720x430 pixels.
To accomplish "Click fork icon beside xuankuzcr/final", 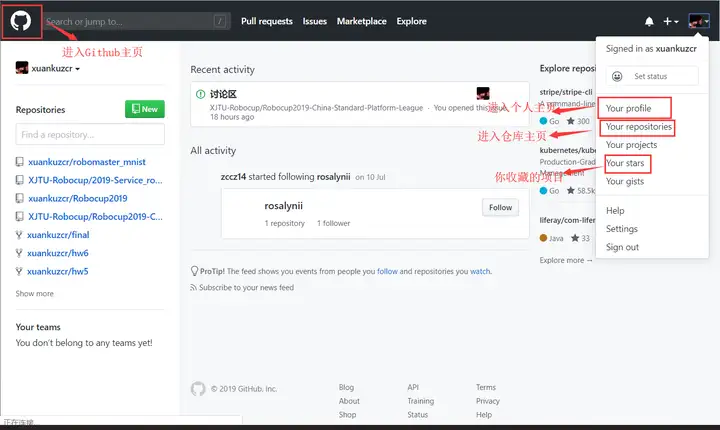I will coord(19,235).
